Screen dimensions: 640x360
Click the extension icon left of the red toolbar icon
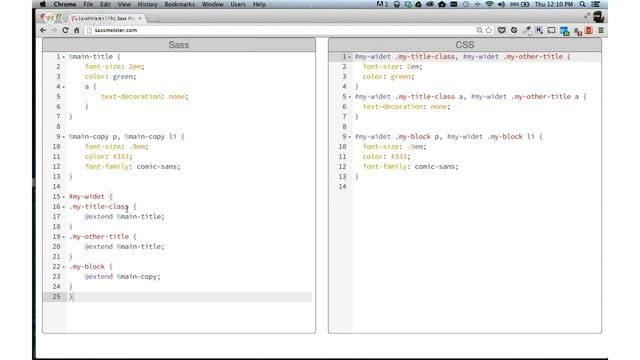[578, 31]
